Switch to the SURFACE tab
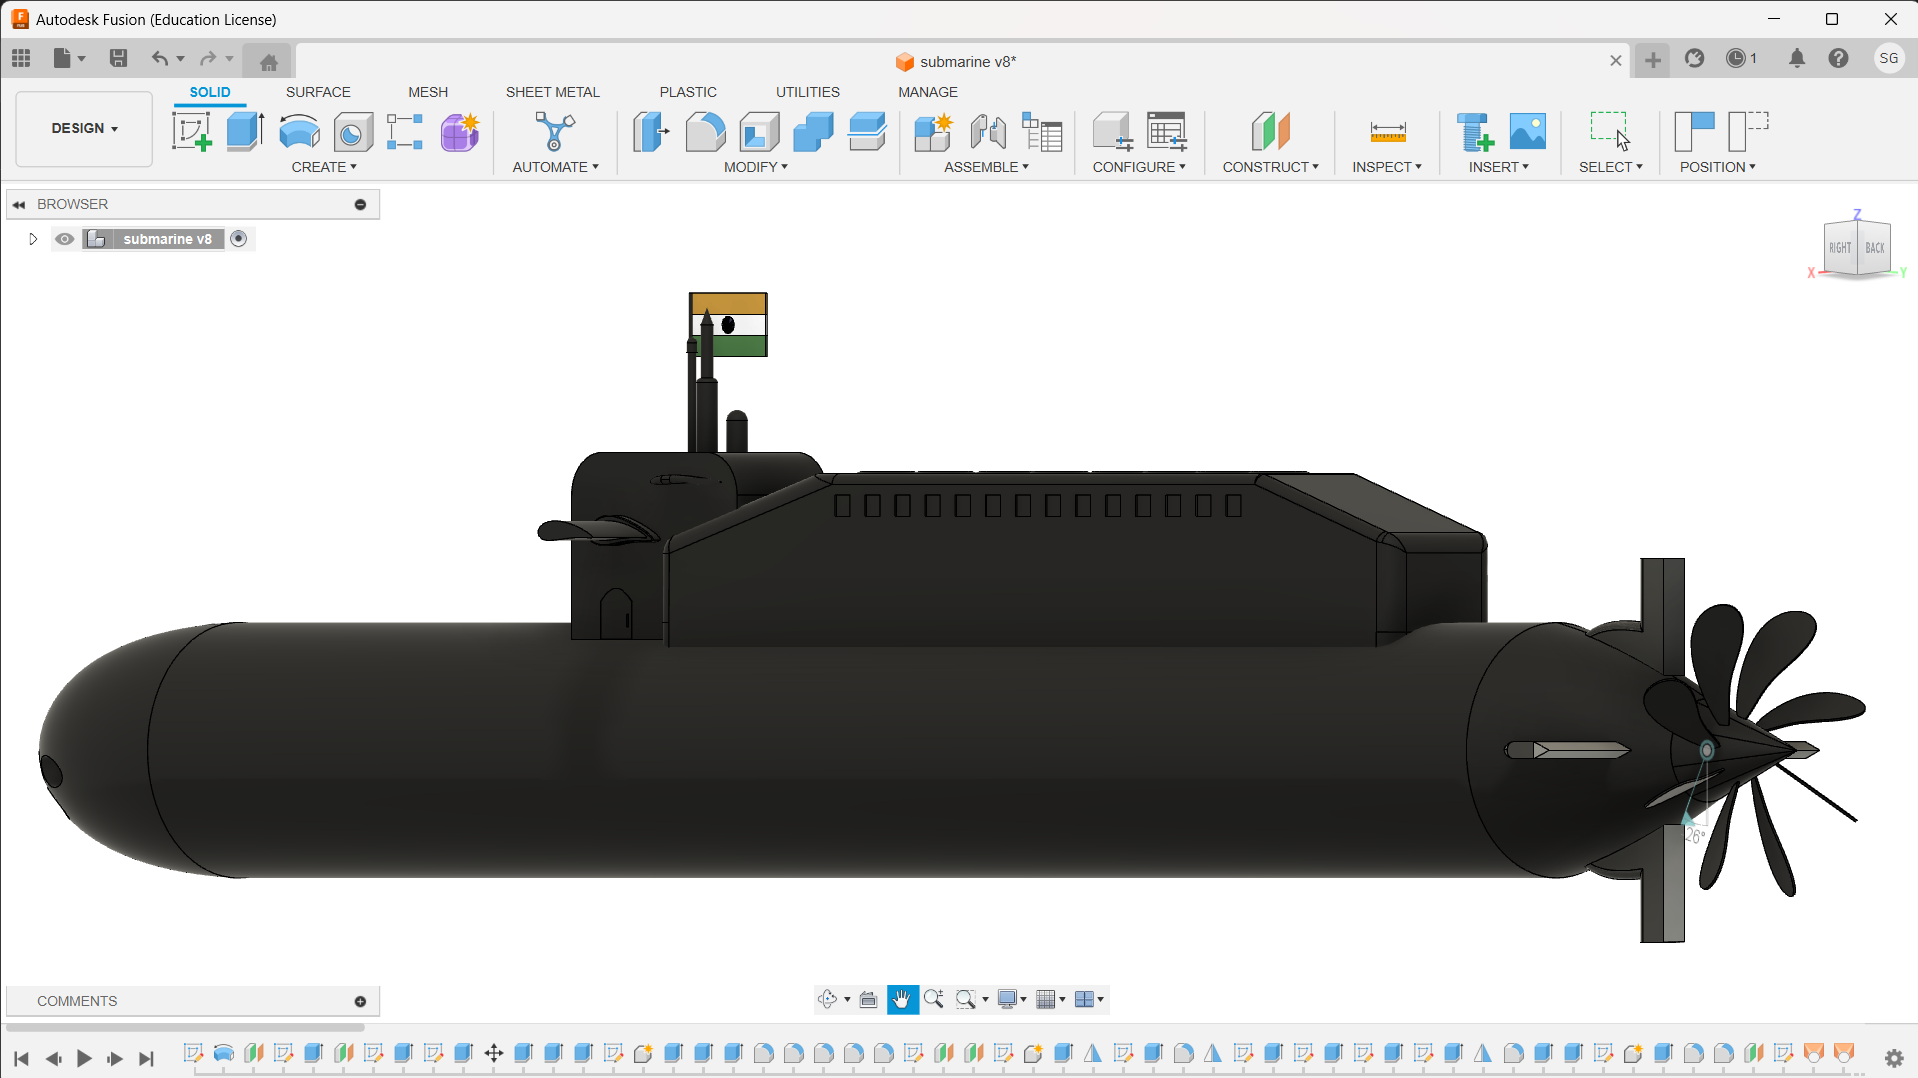The height and width of the screenshot is (1078, 1918). click(318, 92)
